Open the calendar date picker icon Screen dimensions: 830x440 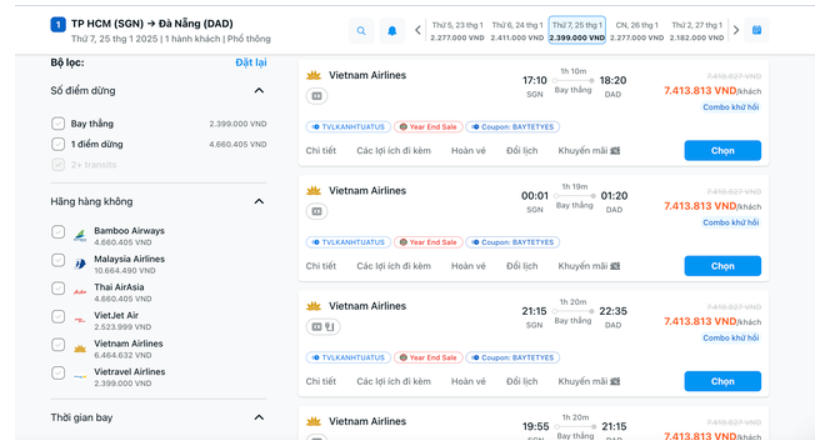pos(757,30)
